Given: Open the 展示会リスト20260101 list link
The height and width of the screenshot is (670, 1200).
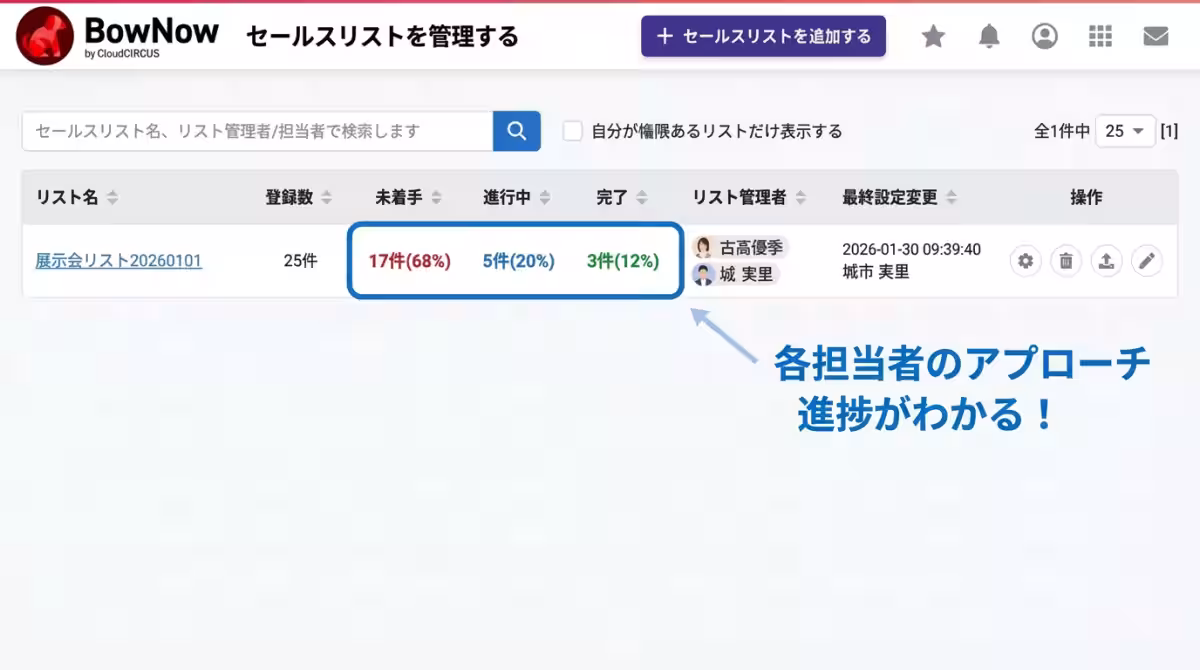Looking at the screenshot, I should click(x=118, y=261).
